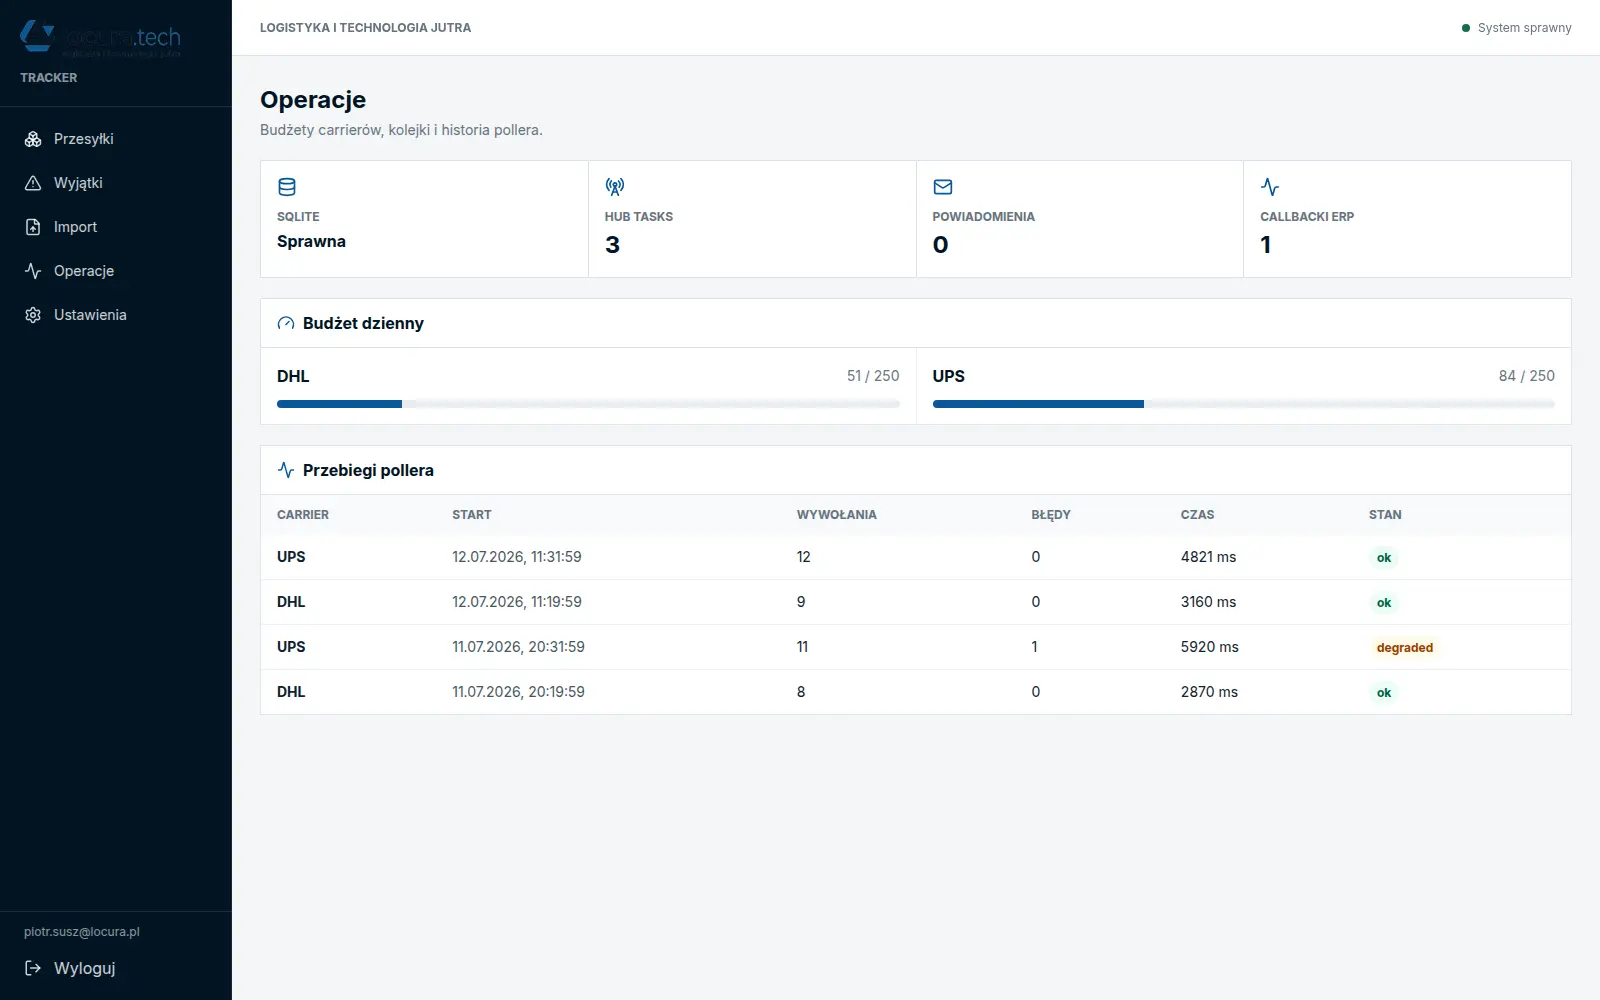Click the System sprawny status indicator
This screenshot has width=1600, height=1000.
[x=1517, y=28]
